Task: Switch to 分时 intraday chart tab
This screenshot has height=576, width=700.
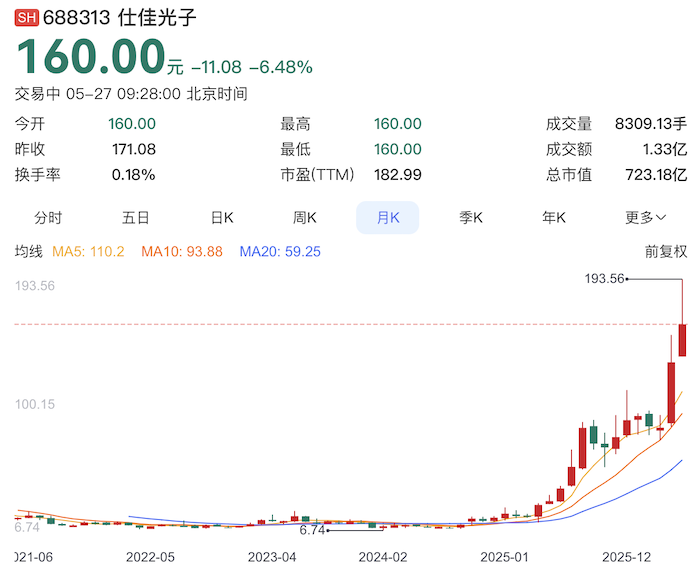Action: 48,218
